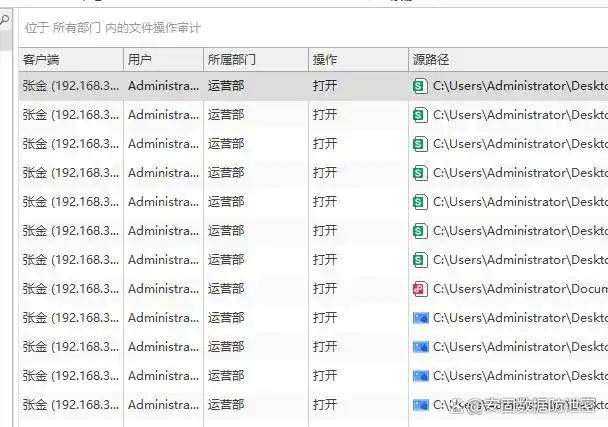Click Administra... user cell in highlighted row
Image resolution: width=608 pixels, height=427 pixels.
[163, 86]
